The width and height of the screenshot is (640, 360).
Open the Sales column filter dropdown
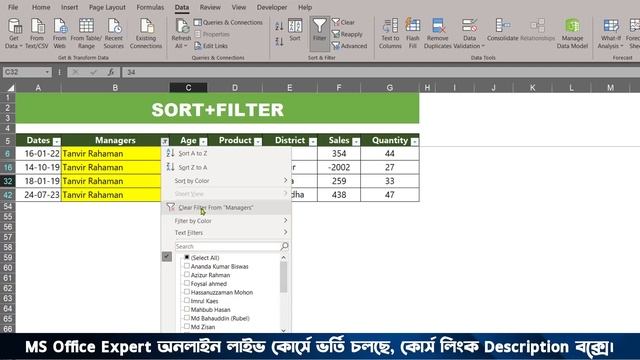(356, 142)
